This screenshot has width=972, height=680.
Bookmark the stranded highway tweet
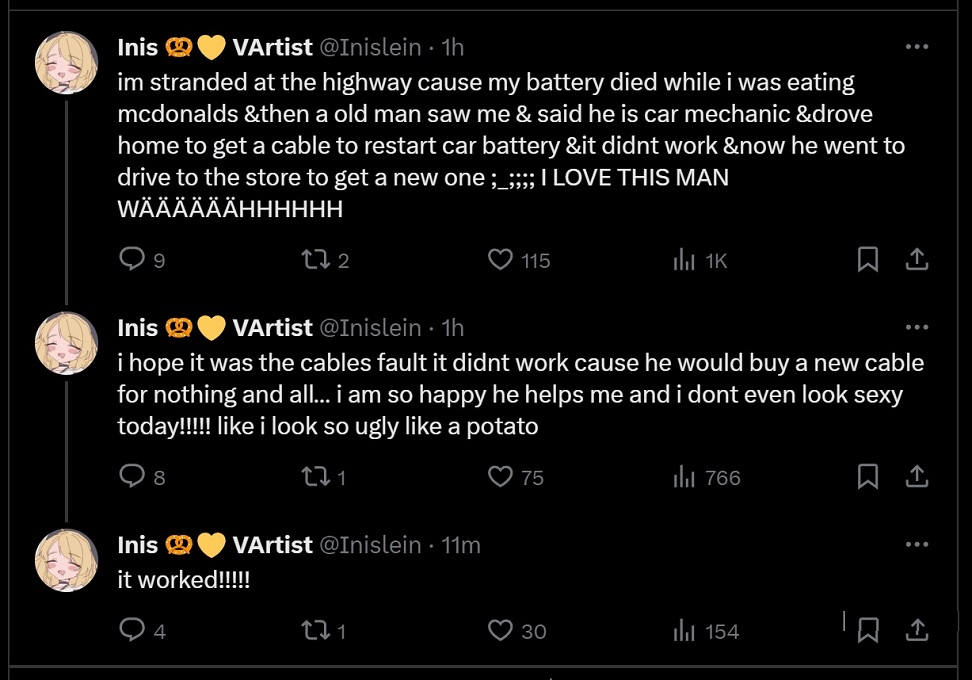click(868, 260)
